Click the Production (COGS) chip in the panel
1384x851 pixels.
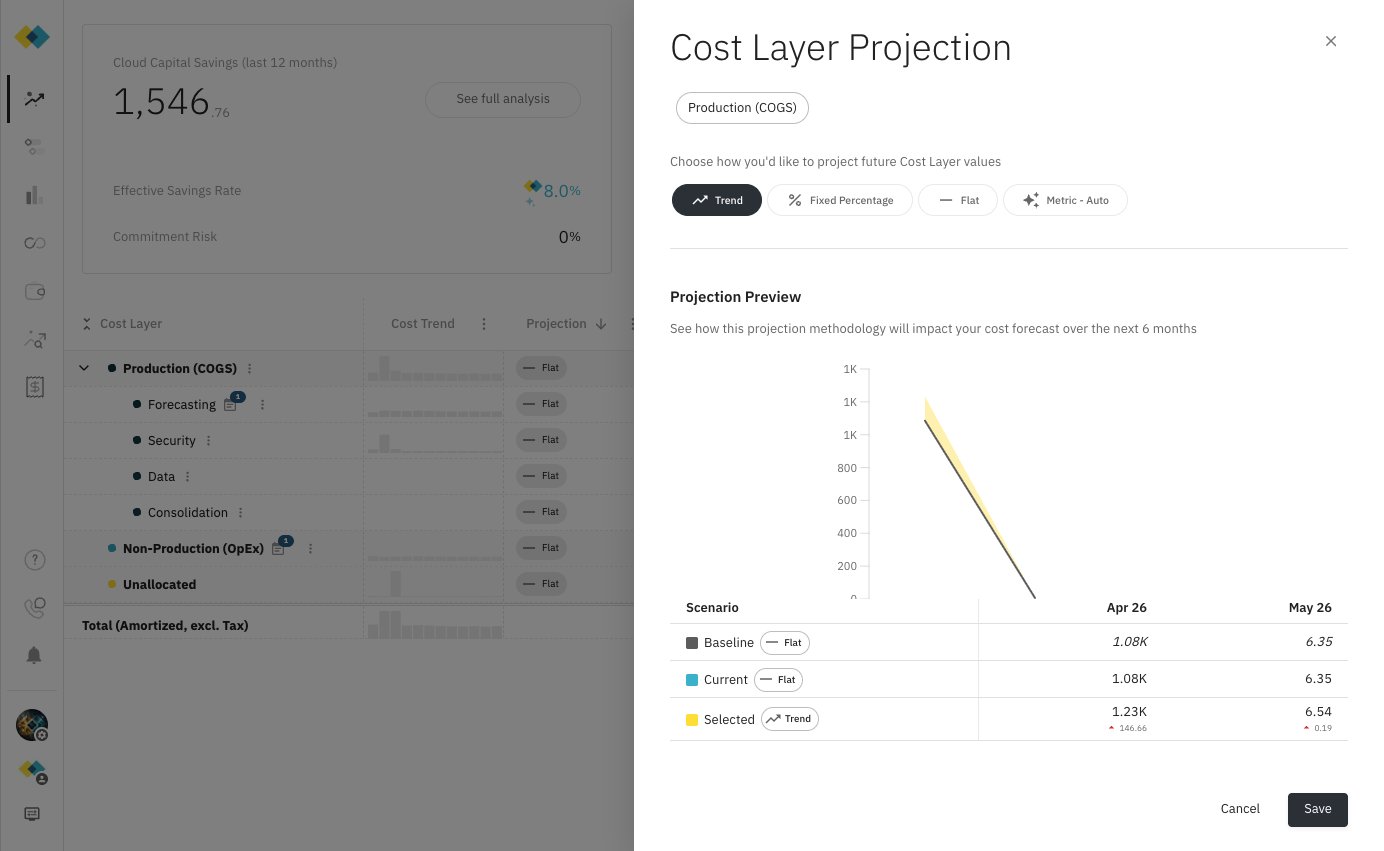[x=742, y=108]
